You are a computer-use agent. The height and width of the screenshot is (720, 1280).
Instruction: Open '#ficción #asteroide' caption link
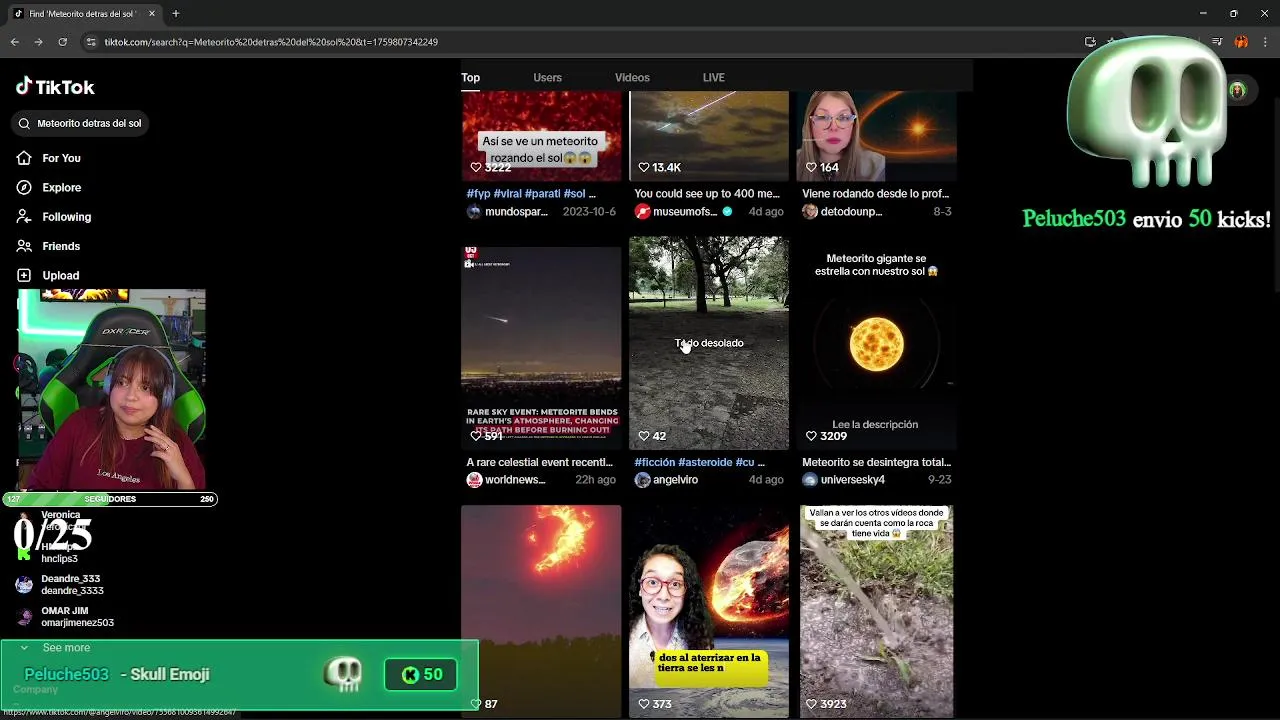pyautogui.click(x=699, y=463)
